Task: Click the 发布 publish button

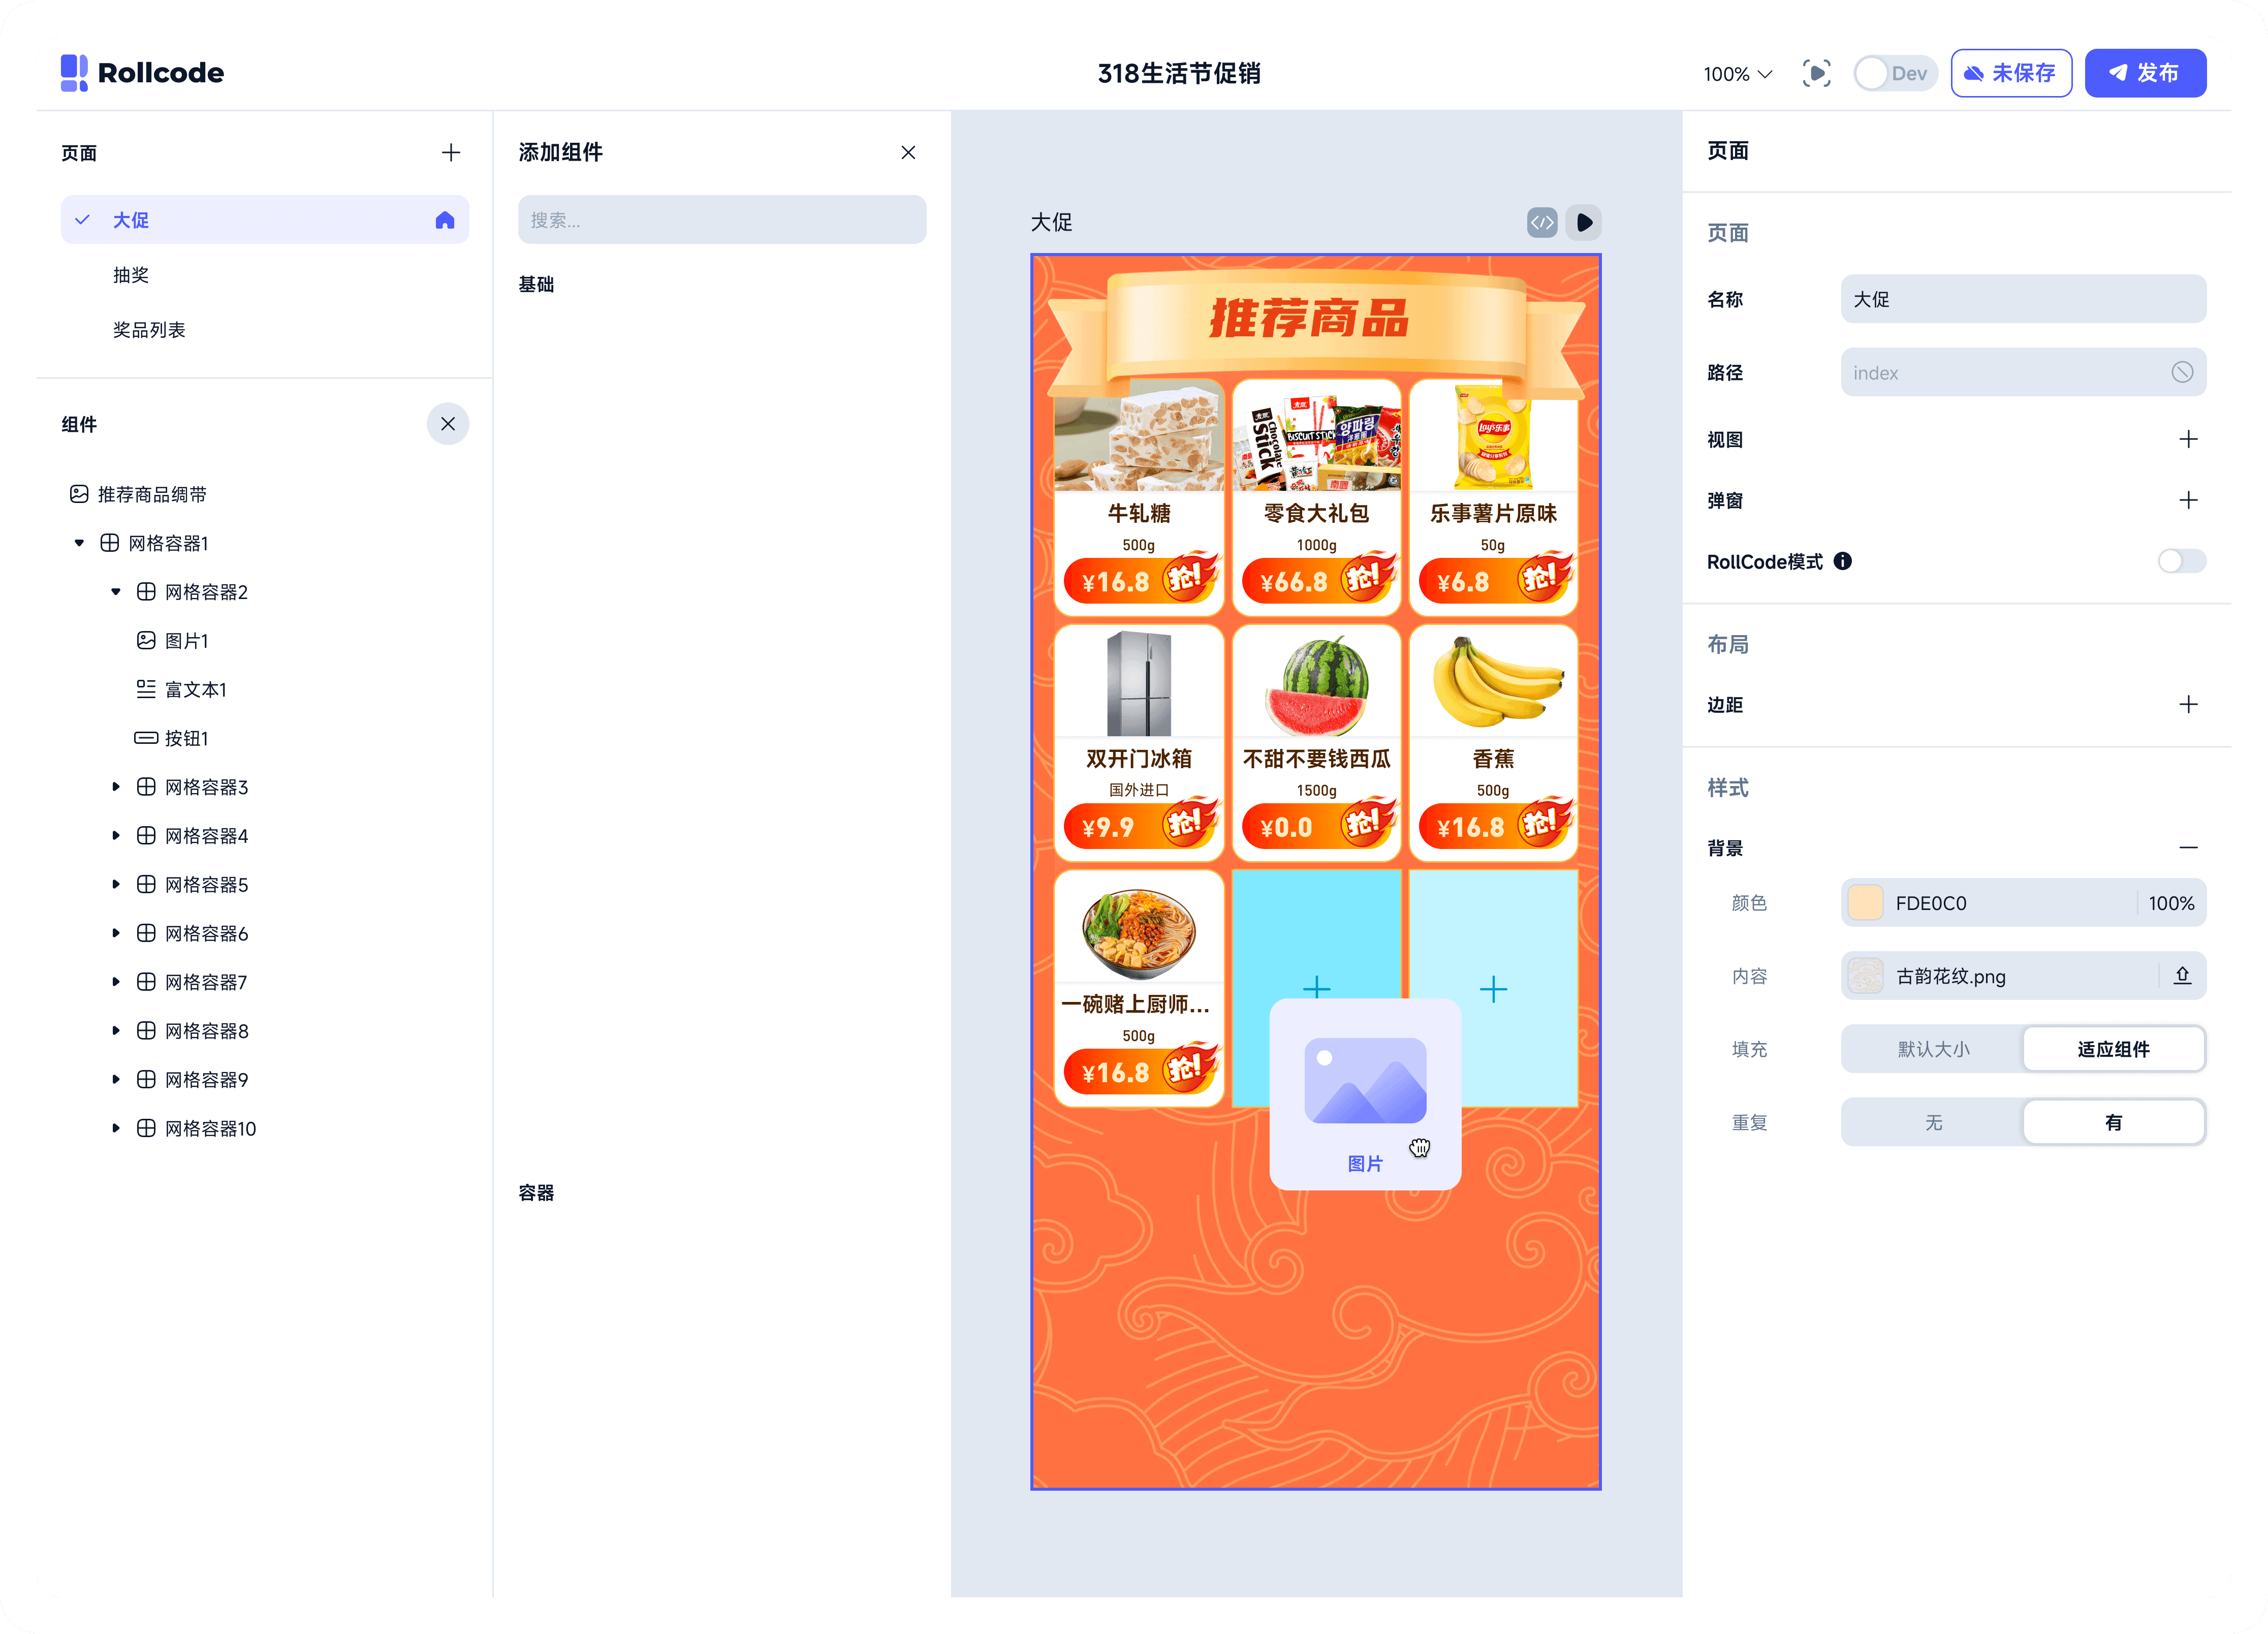Action: coord(2145,73)
